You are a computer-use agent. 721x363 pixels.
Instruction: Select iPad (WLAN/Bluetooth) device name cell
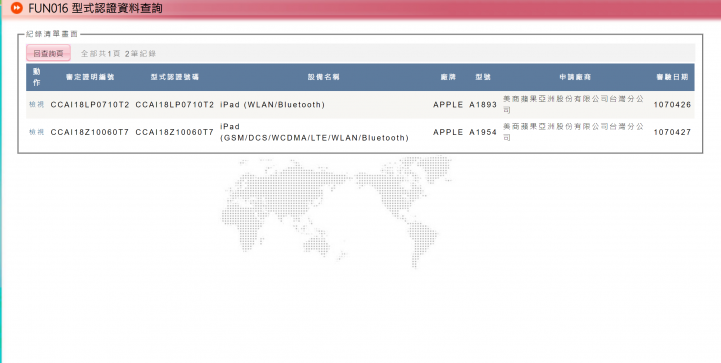[272, 104]
